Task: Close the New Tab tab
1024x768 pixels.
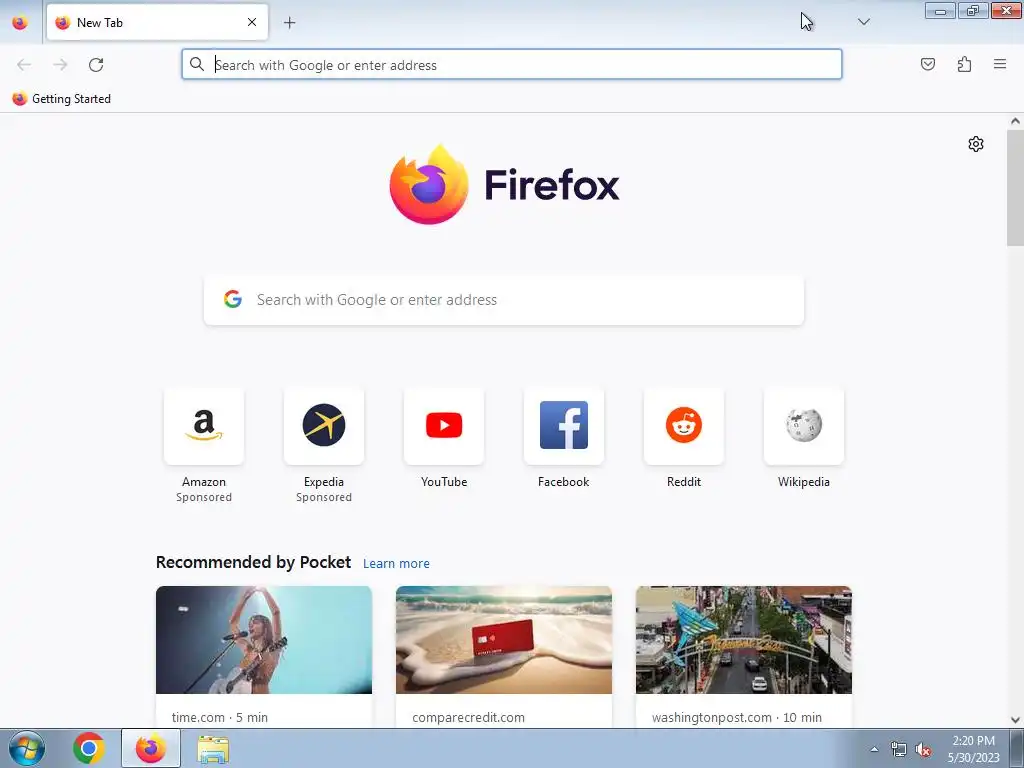Action: click(252, 22)
